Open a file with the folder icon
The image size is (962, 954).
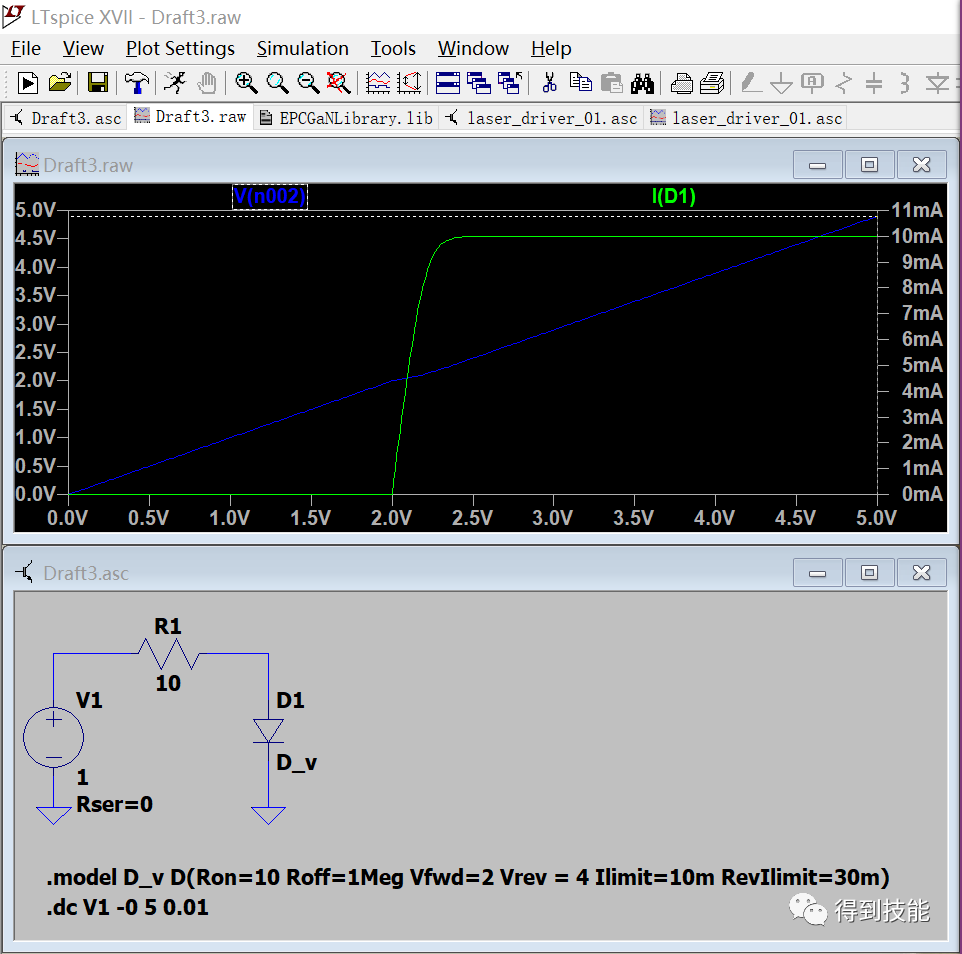[x=60, y=82]
